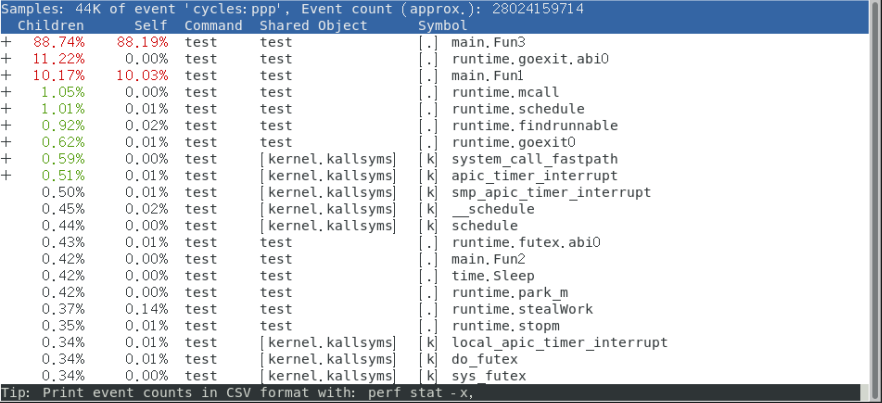Expand the apic_timer_interrupt row plus sign
The height and width of the screenshot is (403, 882).
click(x=6, y=176)
